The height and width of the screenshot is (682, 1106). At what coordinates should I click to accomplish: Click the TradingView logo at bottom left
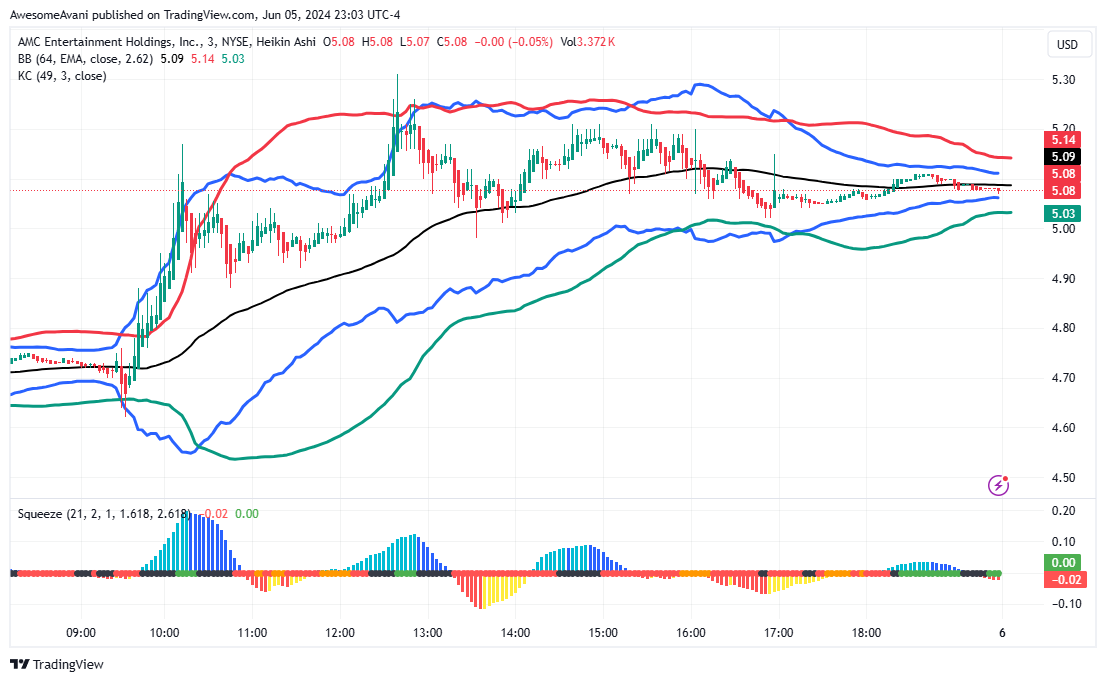pos(57,664)
